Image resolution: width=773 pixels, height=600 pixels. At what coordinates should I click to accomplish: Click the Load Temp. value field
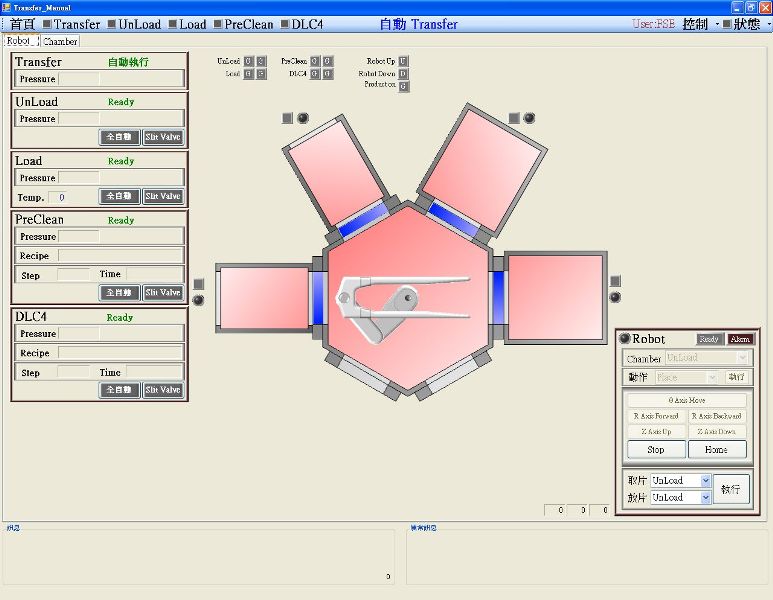pyautogui.click(x=57, y=198)
